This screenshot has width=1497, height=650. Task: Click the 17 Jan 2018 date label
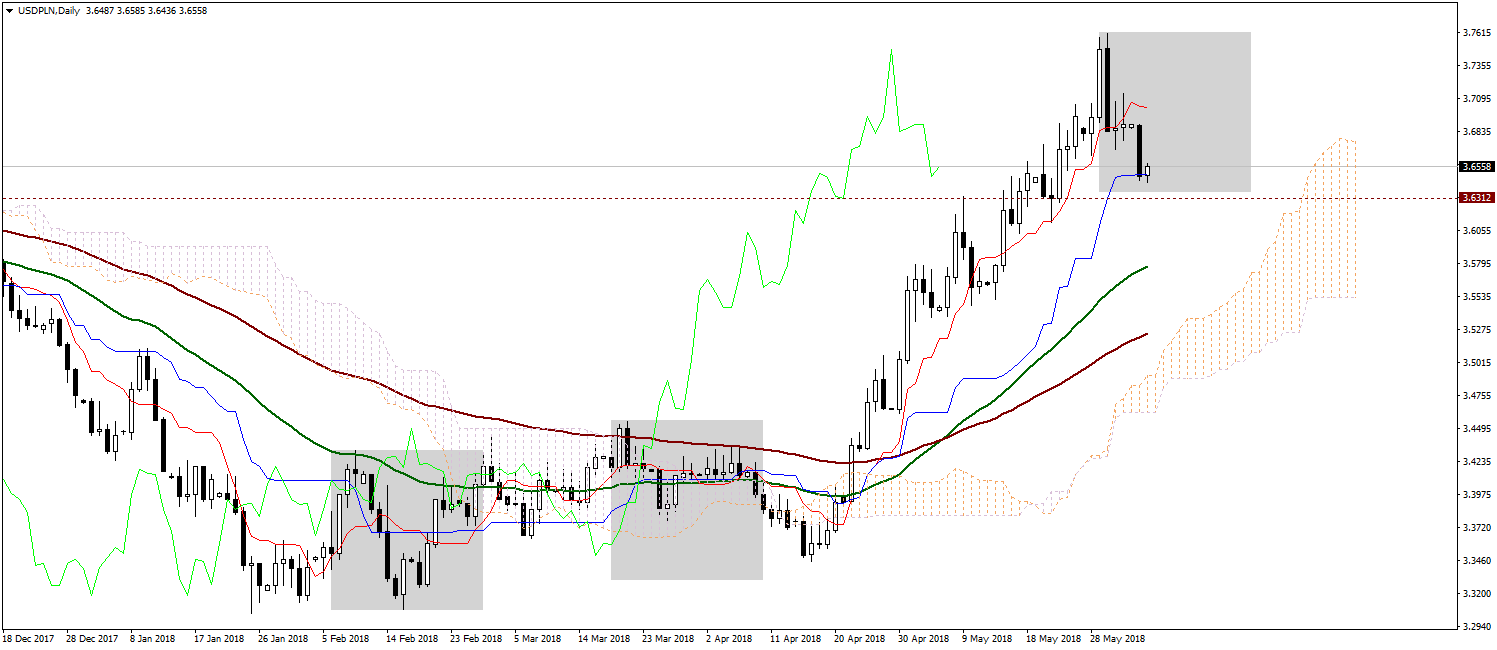tap(219, 638)
